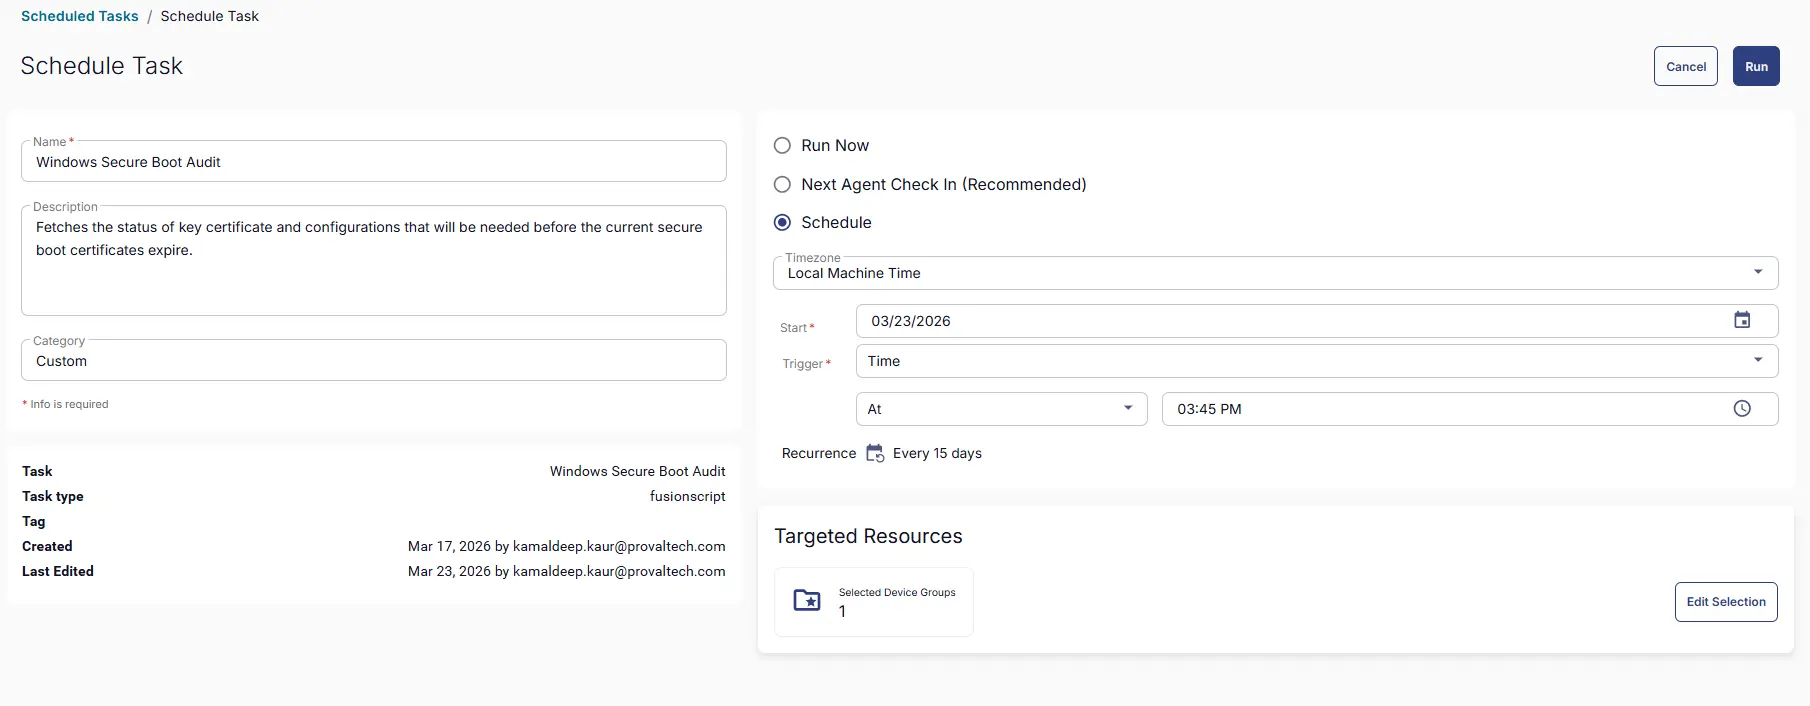Click the clock icon in time field
1810x706 pixels.
click(x=1742, y=409)
